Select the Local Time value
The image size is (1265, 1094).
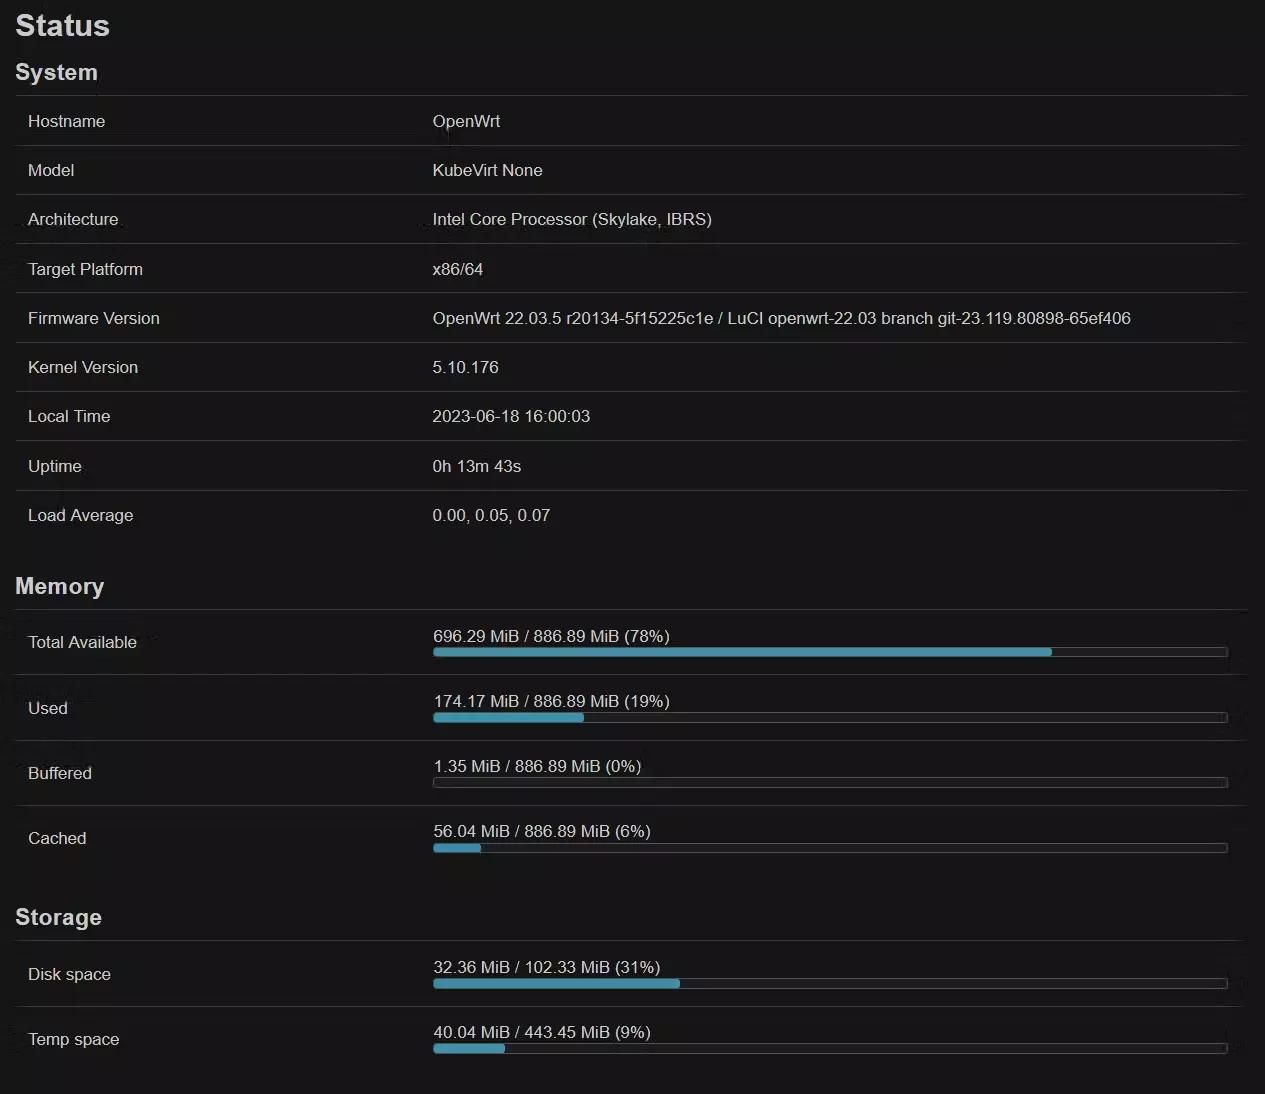pos(511,416)
